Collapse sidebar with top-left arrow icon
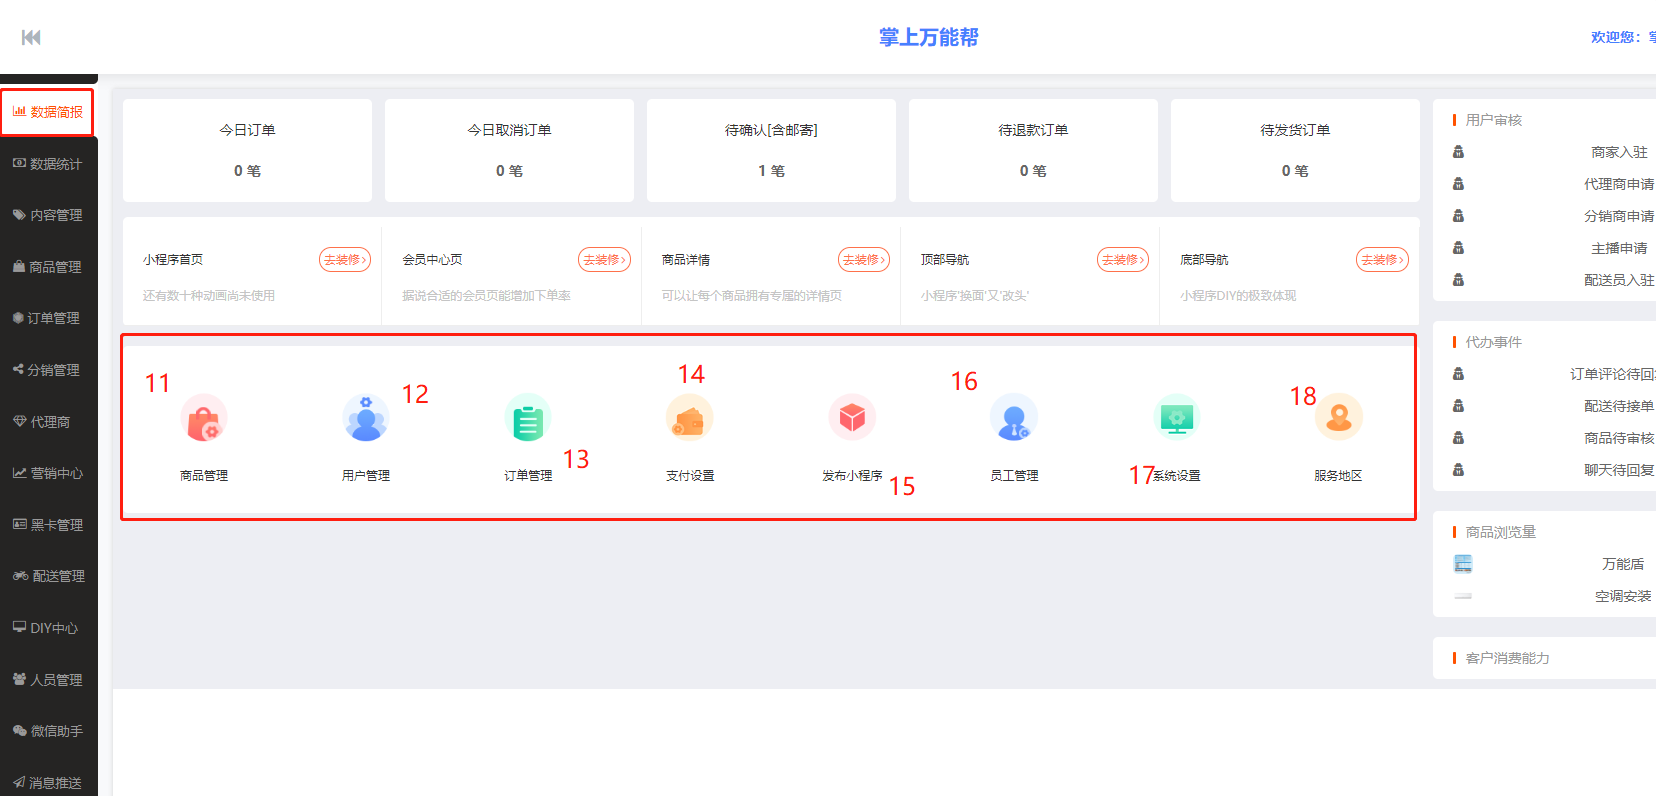 (x=31, y=37)
